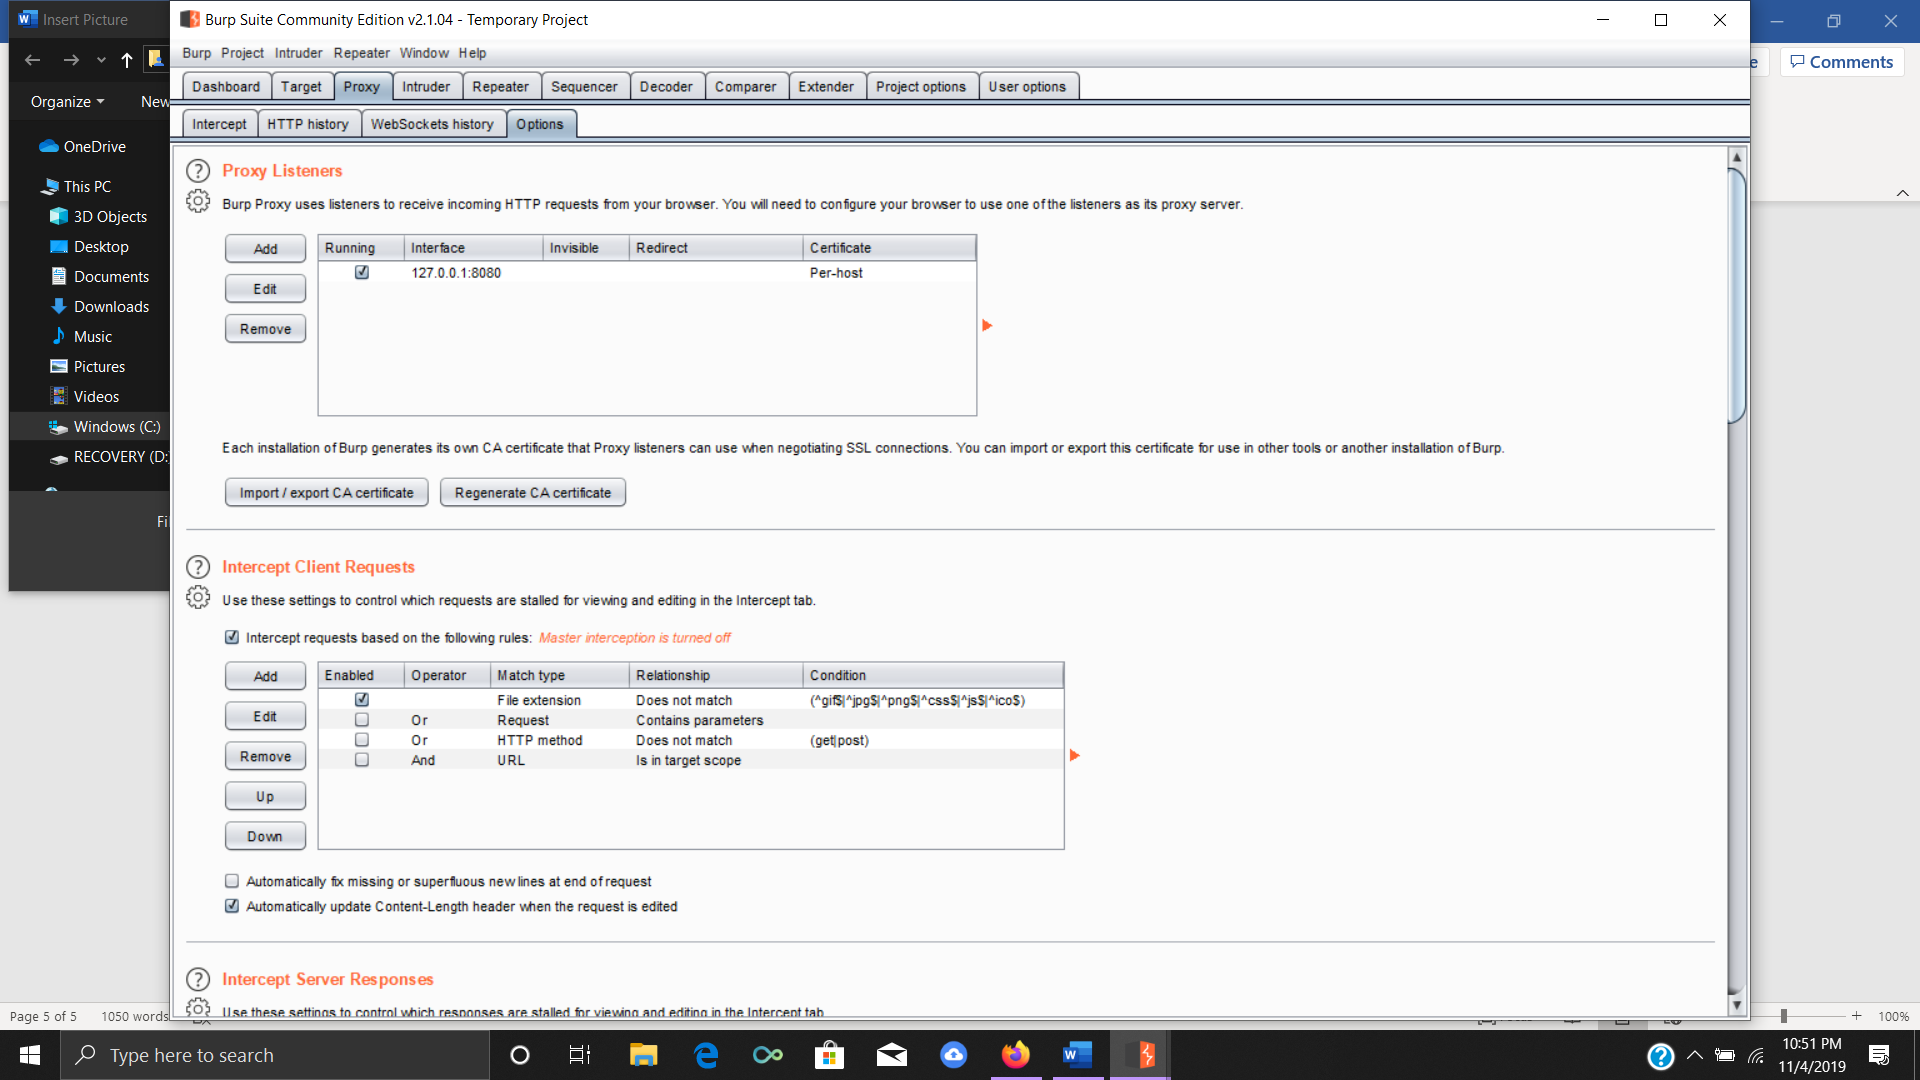The image size is (1920, 1080).
Task: Open Proxy Listeners settings gear menu
Action: pos(198,201)
